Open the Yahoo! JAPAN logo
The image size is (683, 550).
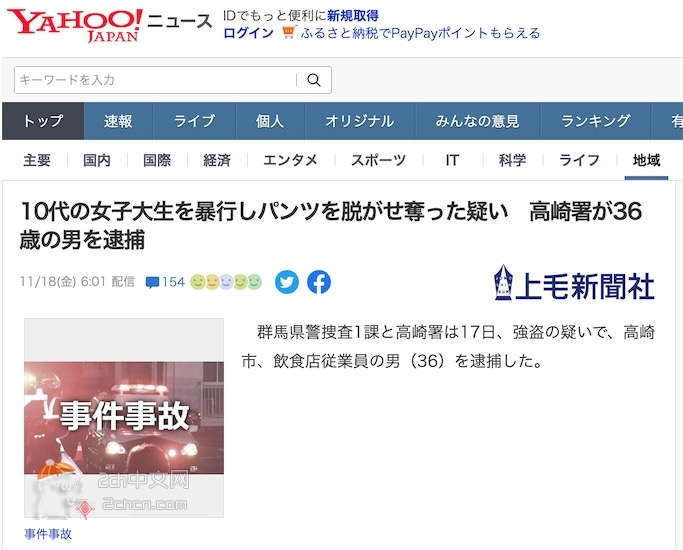(74, 26)
